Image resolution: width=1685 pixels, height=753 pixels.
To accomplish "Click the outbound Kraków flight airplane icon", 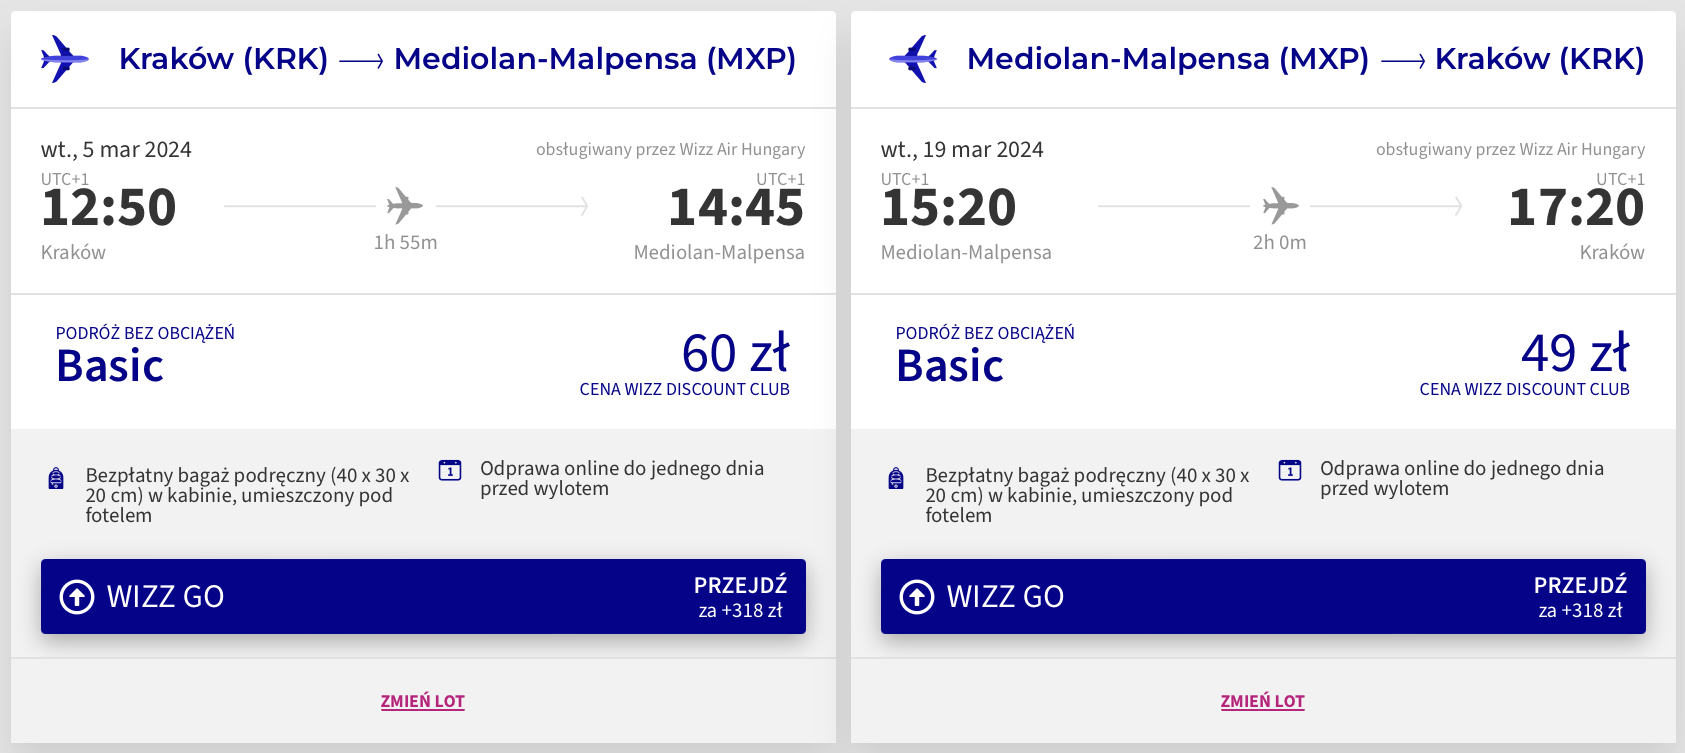I will click(x=65, y=59).
